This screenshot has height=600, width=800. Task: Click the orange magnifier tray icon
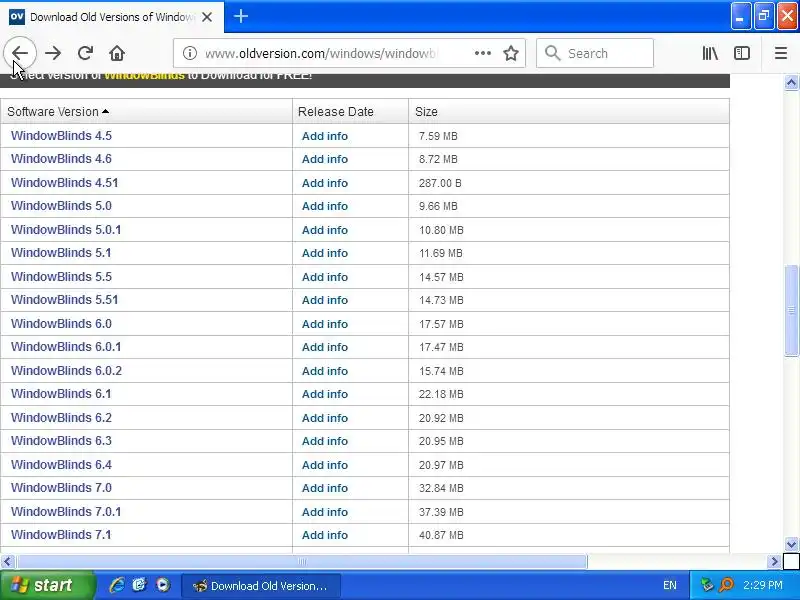(726, 585)
